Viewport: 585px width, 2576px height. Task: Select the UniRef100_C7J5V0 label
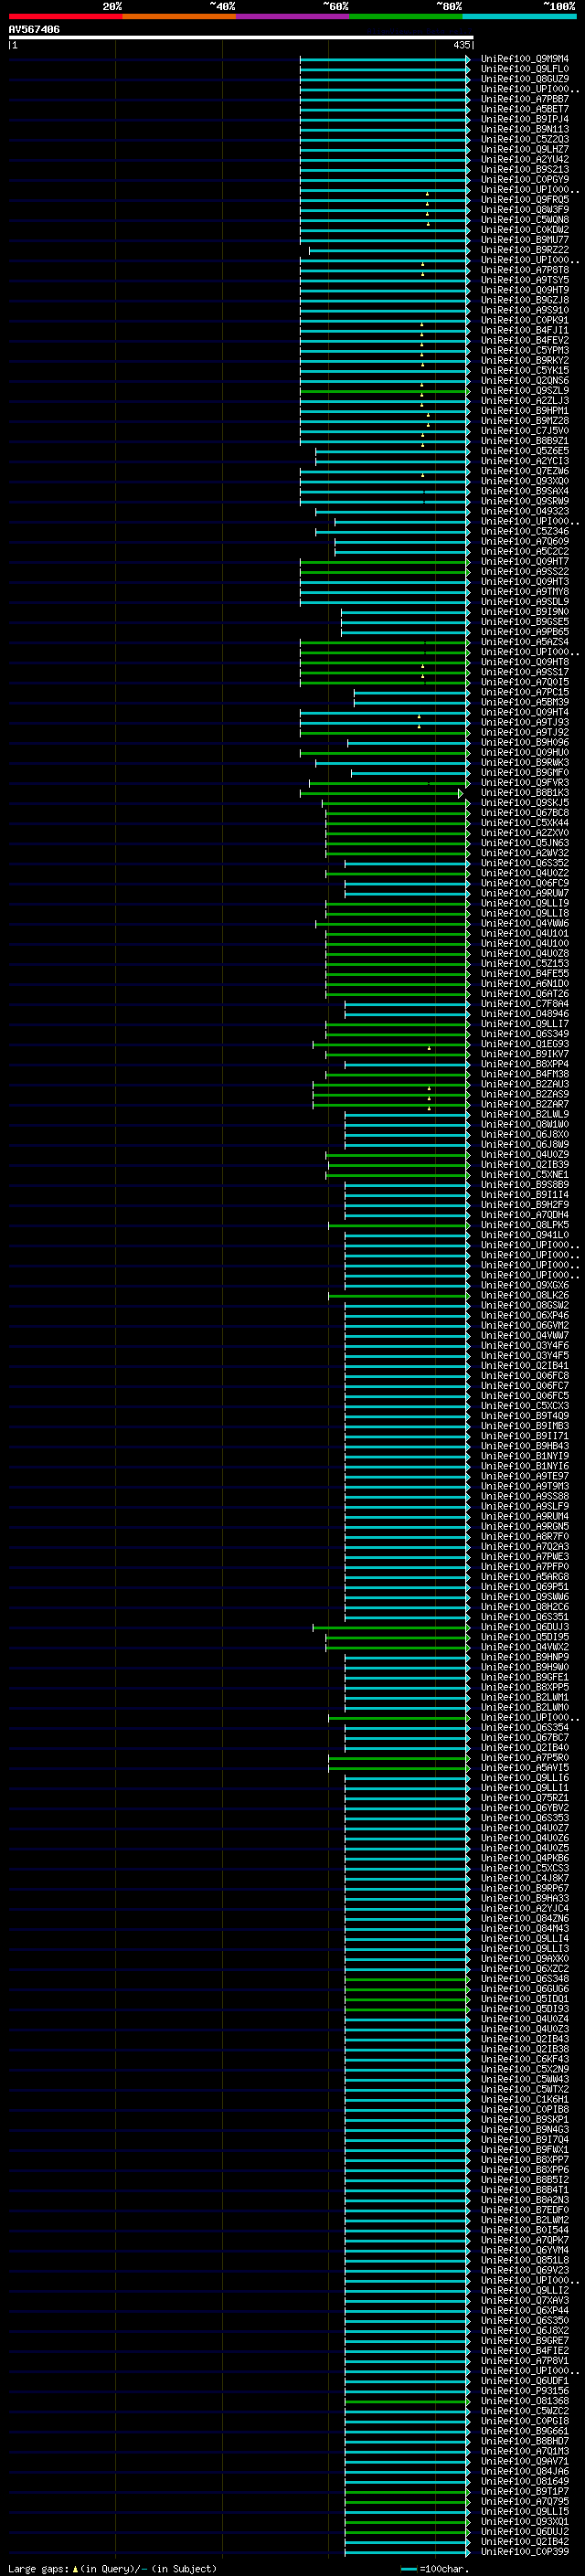[x=525, y=431]
